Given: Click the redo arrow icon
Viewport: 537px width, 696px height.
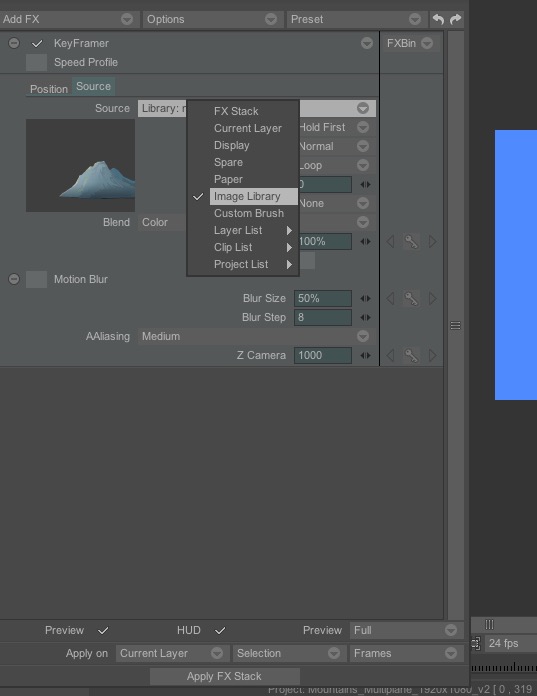Looking at the screenshot, I should pyautogui.click(x=455, y=19).
